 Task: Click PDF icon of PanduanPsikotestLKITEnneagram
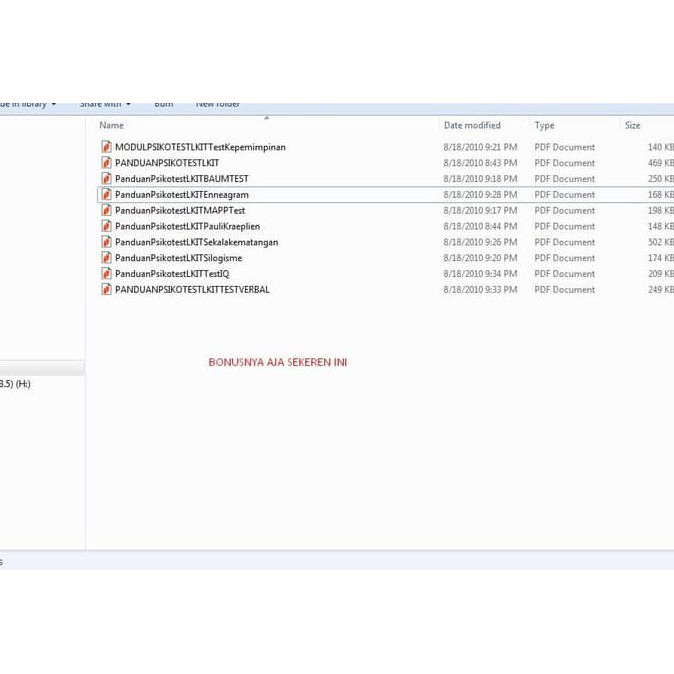(x=106, y=195)
